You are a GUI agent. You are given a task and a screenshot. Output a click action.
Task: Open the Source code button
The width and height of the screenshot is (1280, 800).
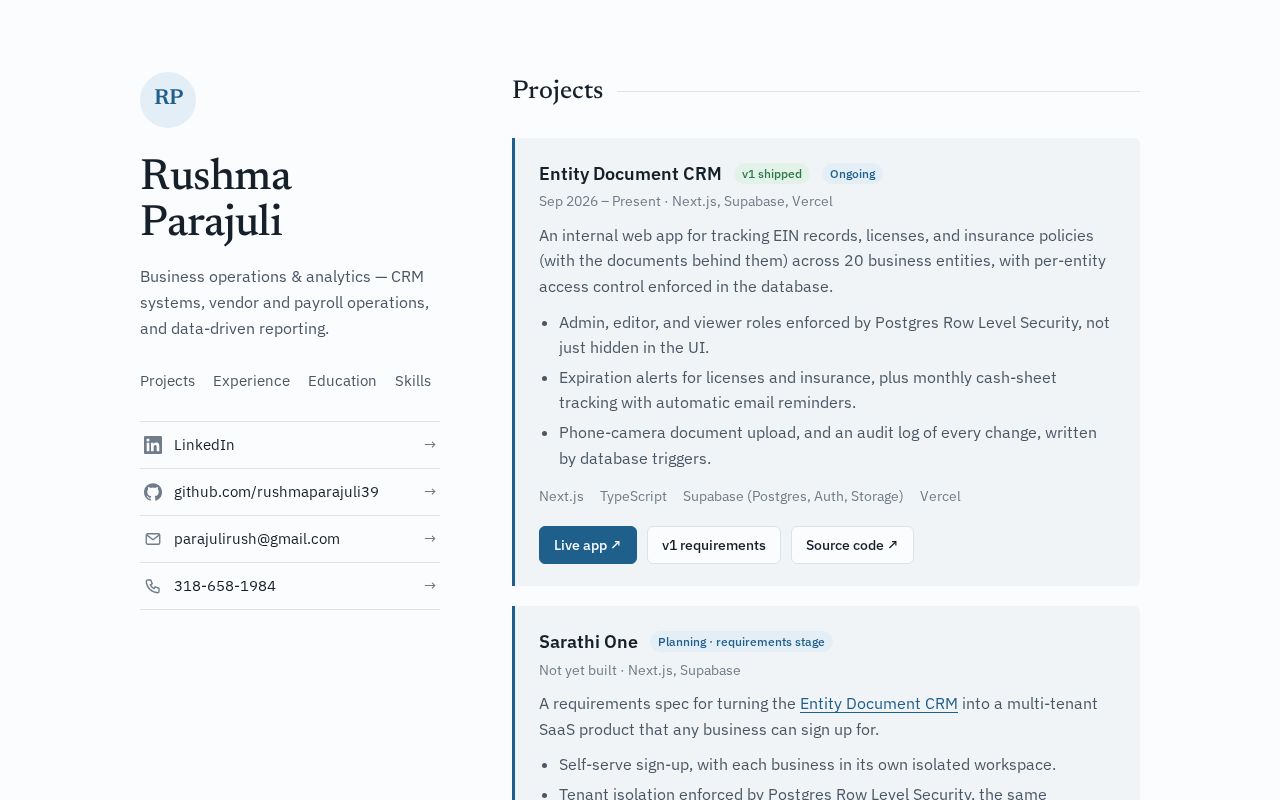pyautogui.click(x=852, y=545)
